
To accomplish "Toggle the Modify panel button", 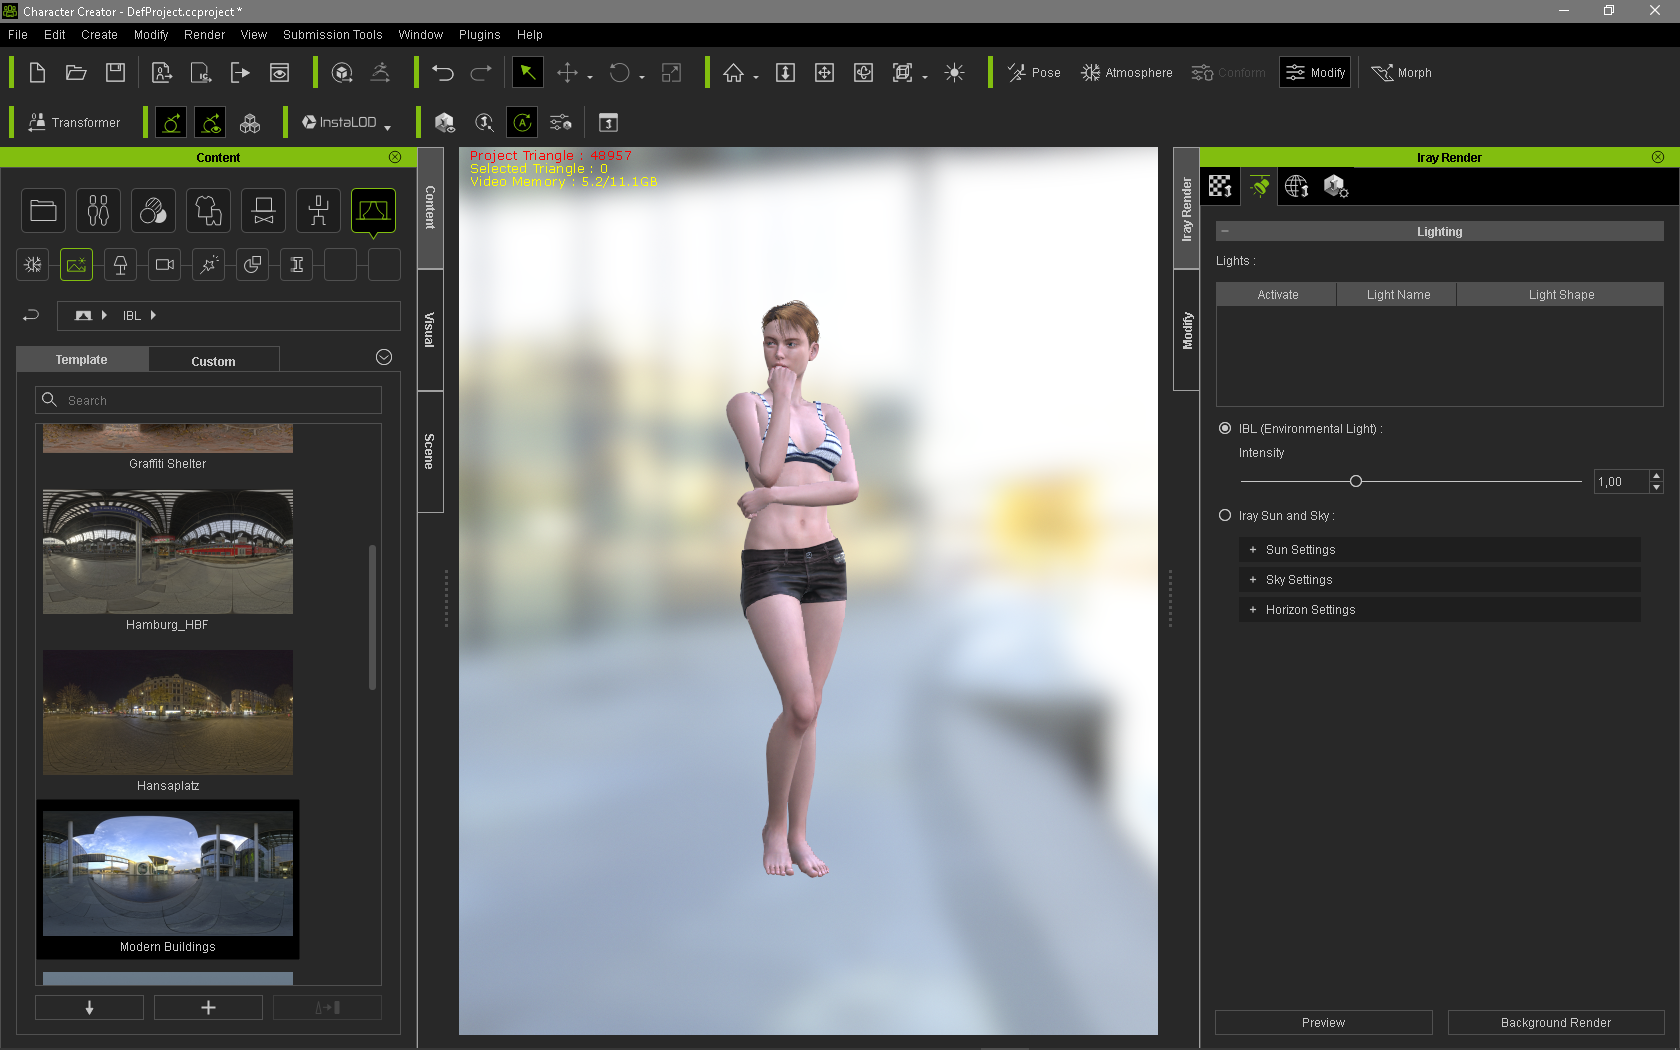I will 1315,73.
